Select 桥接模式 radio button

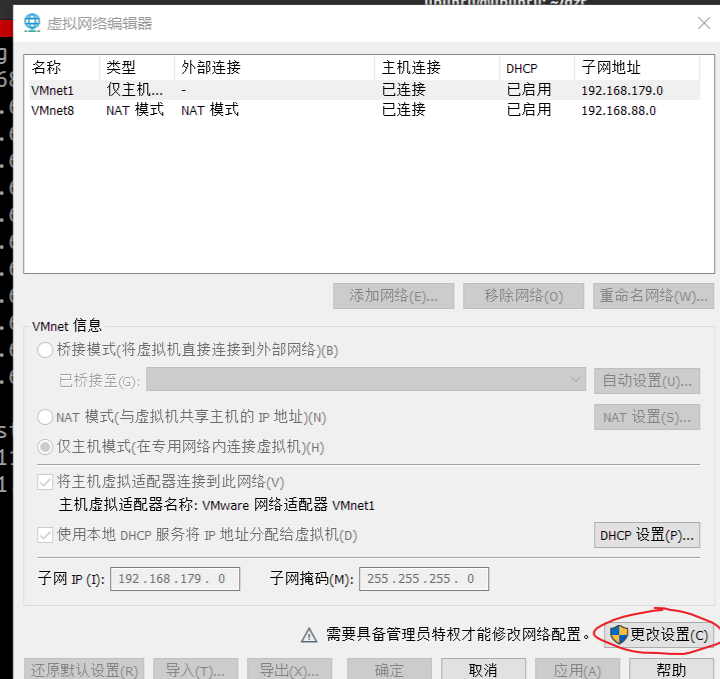pyautogui.click(x=45, y=350)
